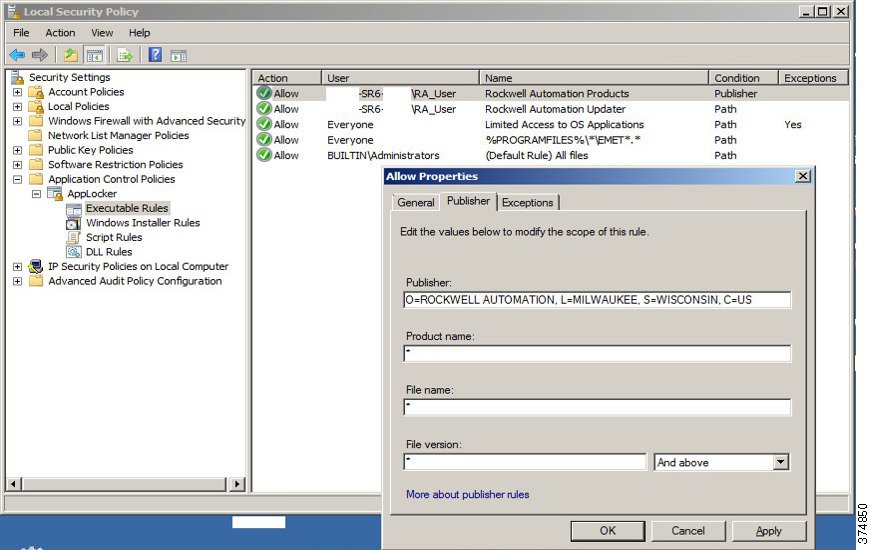Toggle the Show/Hide Console Tree icon

(x=94, y=55)
